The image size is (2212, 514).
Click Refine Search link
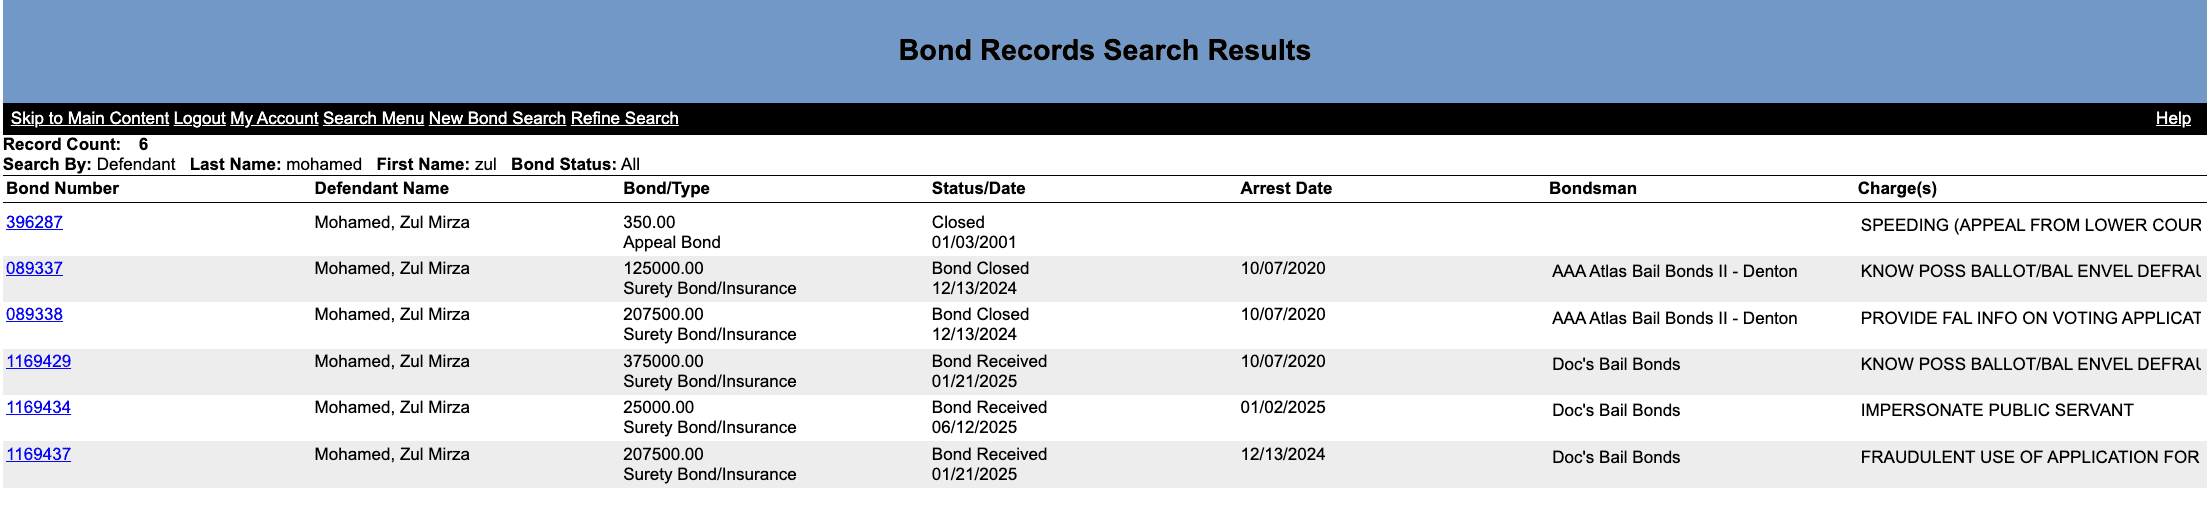pyautogui.click(x=624, y=118)
